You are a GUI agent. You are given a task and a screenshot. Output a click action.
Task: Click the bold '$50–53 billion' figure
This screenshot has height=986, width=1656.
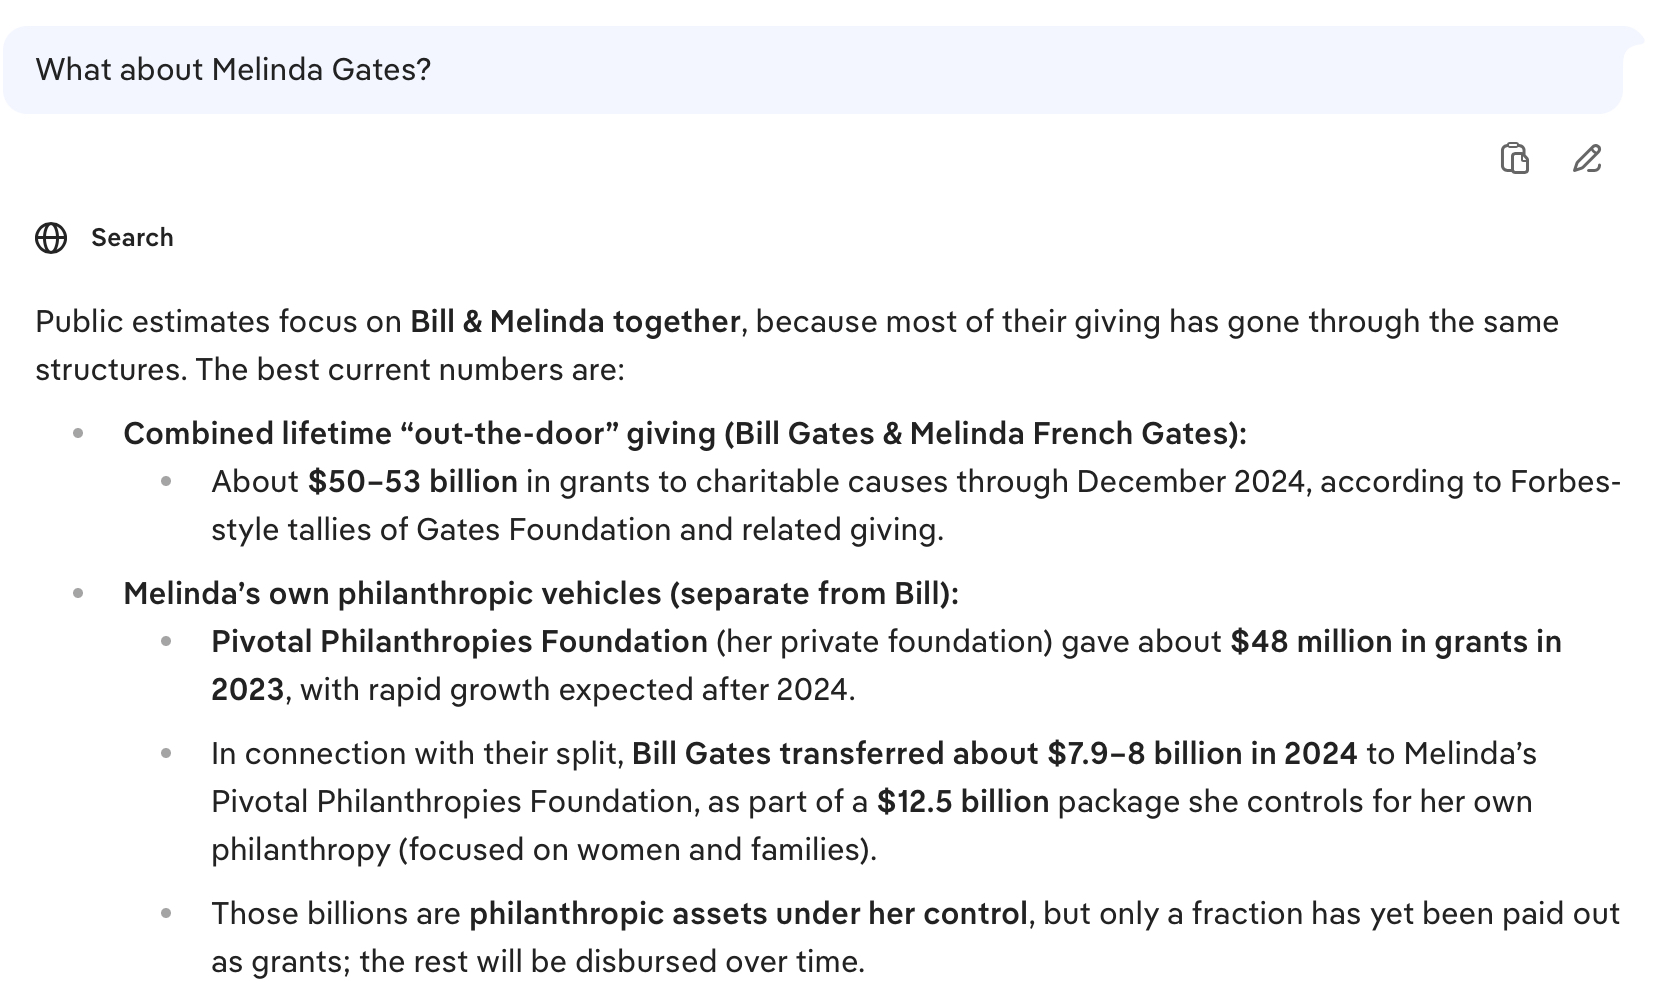412,482
